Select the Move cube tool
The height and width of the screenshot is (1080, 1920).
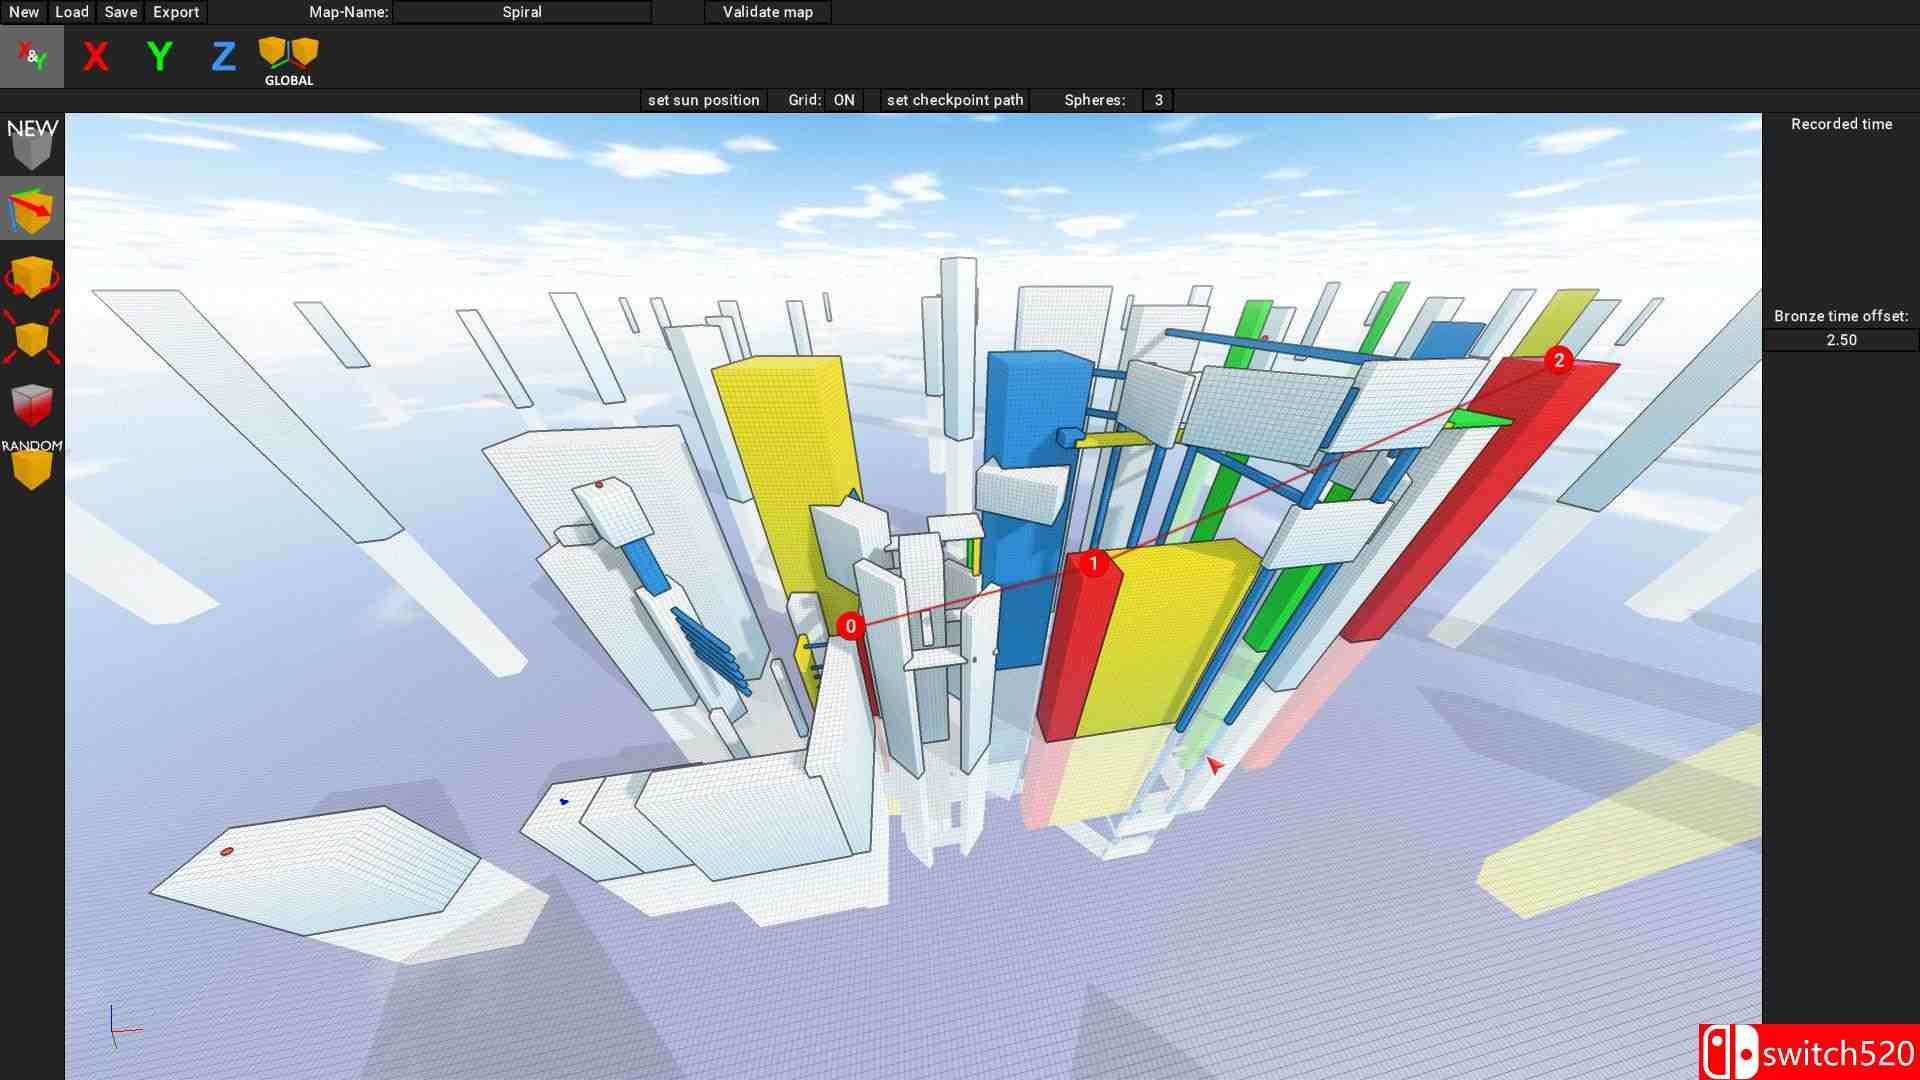point(31,208)
